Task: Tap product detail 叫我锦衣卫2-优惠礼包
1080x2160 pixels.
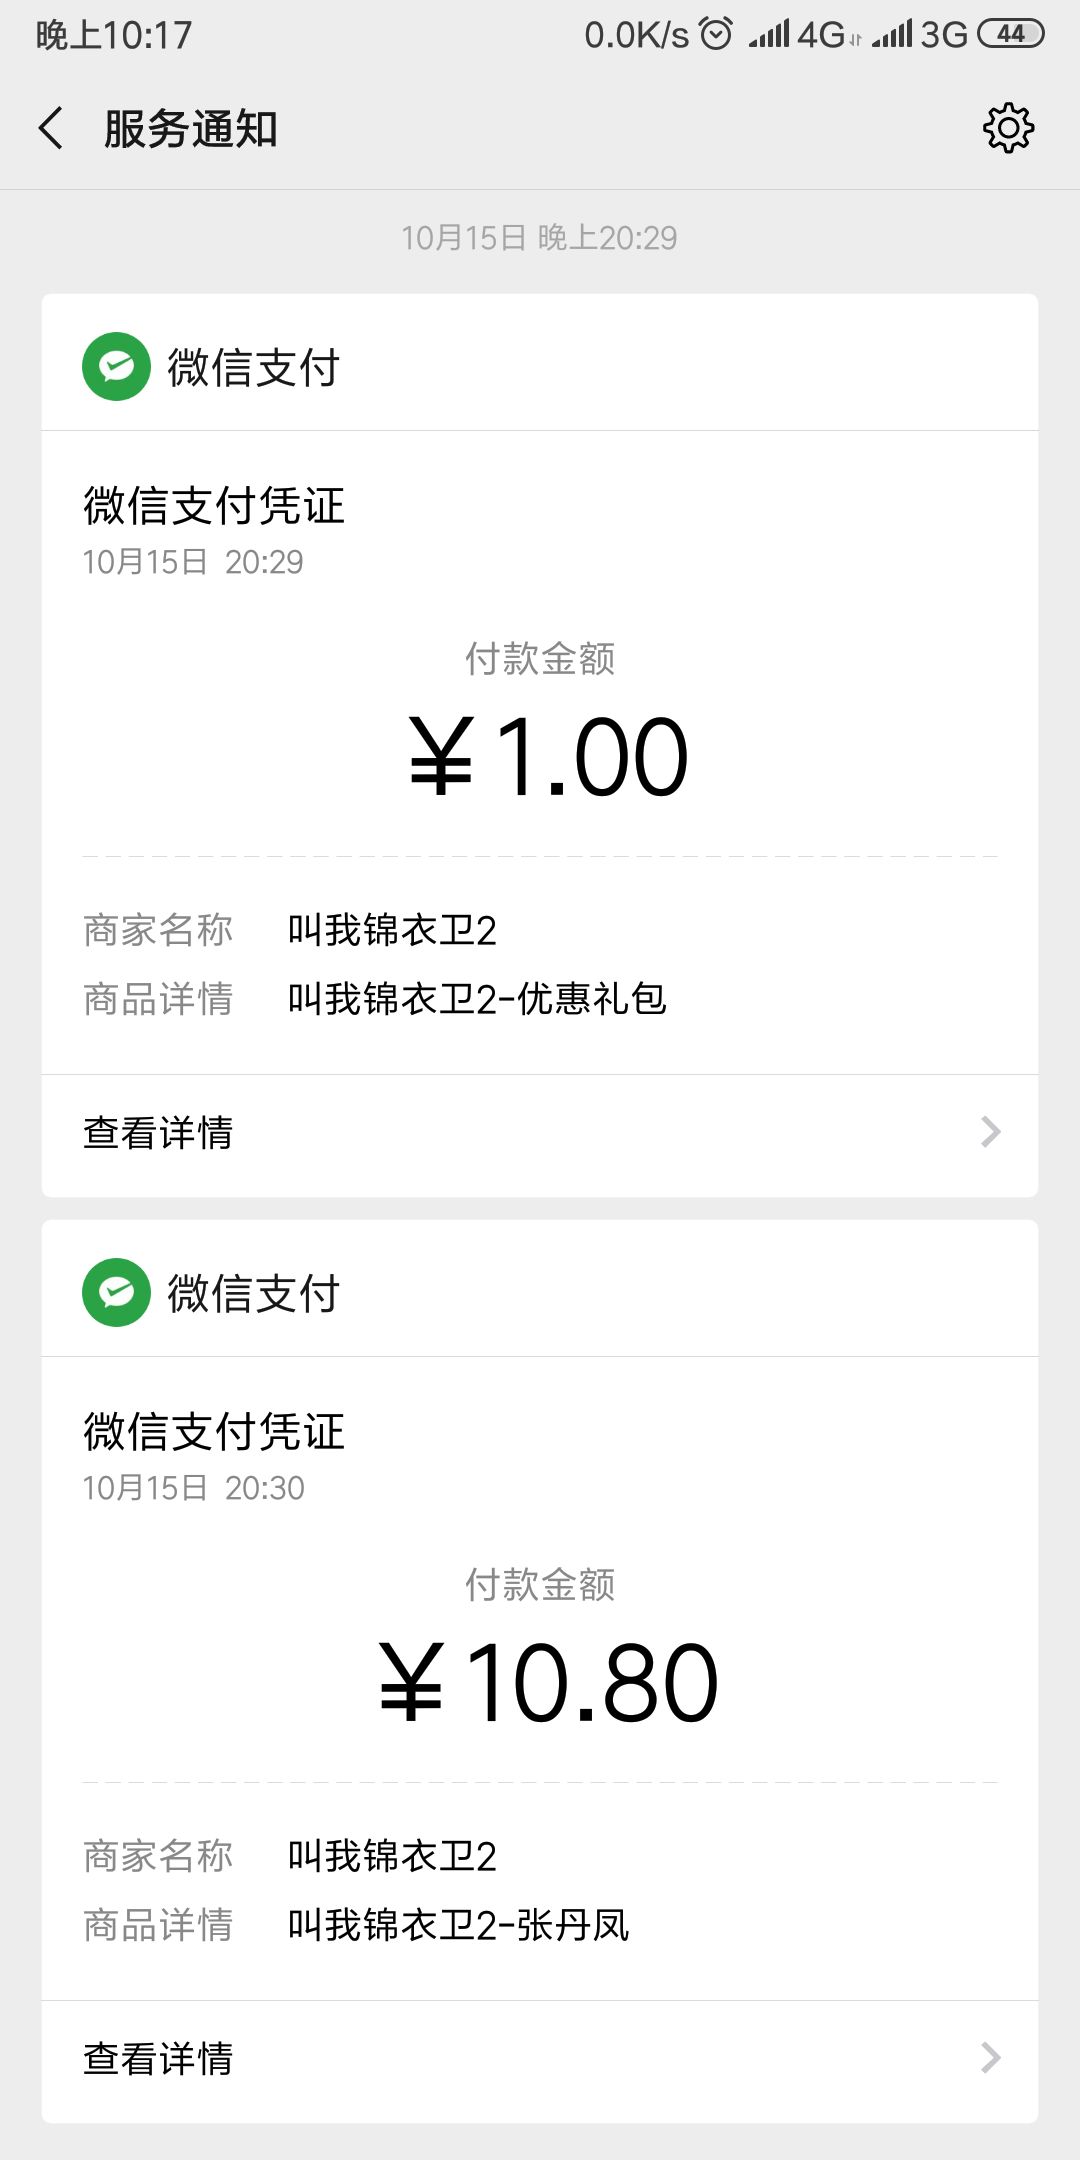Action: click(x=477, y=999)
